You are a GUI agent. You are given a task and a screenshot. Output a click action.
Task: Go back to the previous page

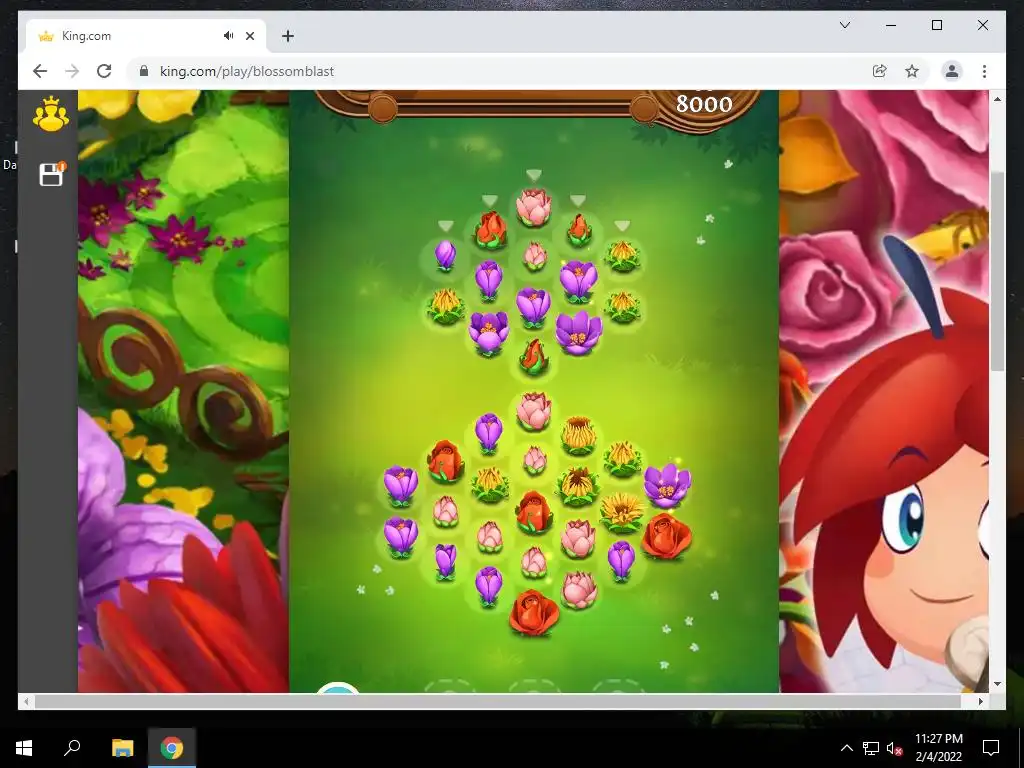click(40, 71)
